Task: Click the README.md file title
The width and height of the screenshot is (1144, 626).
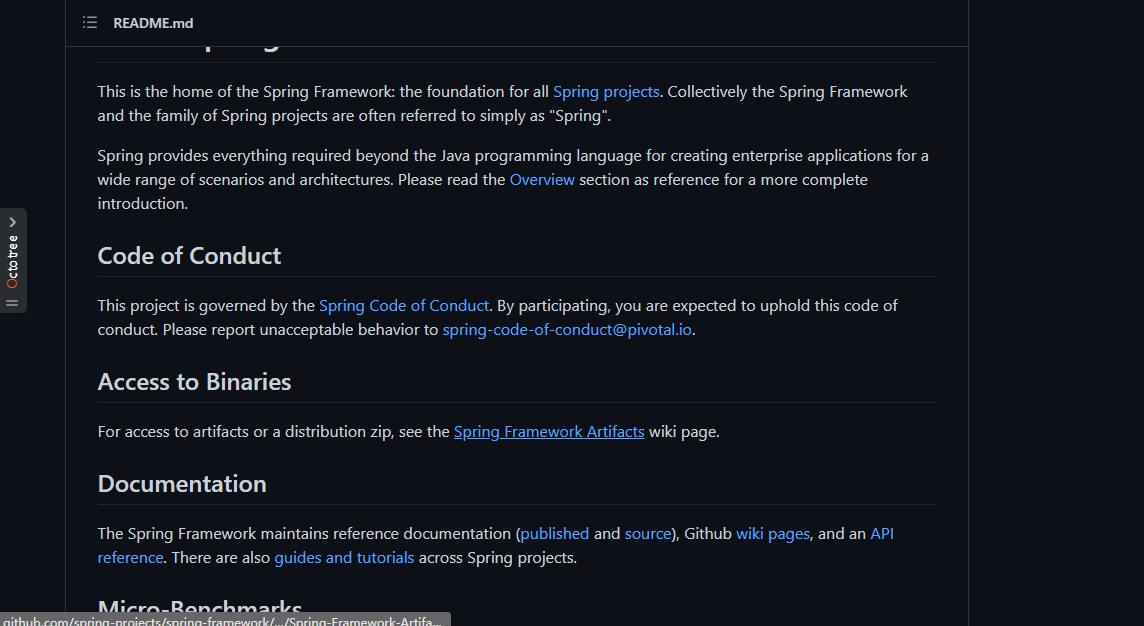Action: [x=153, y=23]
